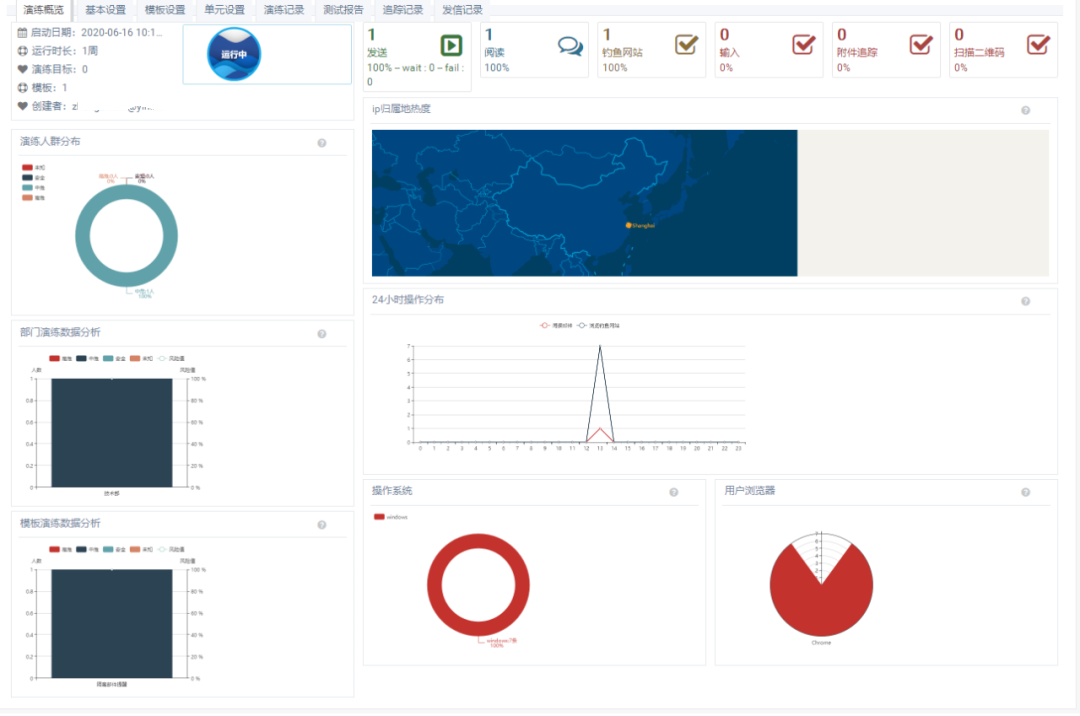The image size is (1080, 716).
Task: Click help icon in ip归属地热度 panel
Action: [1025, 111]
